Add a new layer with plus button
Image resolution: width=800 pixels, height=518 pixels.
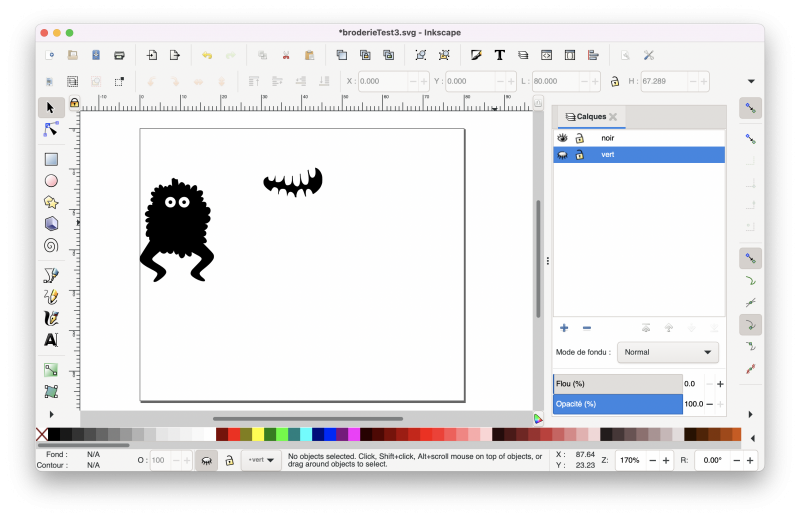coord(564,328)
